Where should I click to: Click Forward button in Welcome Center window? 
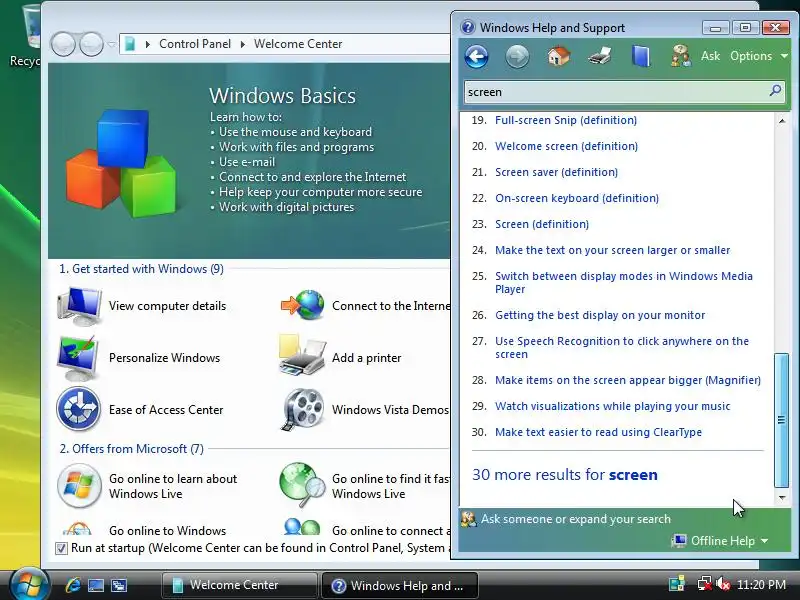point(92,44)
